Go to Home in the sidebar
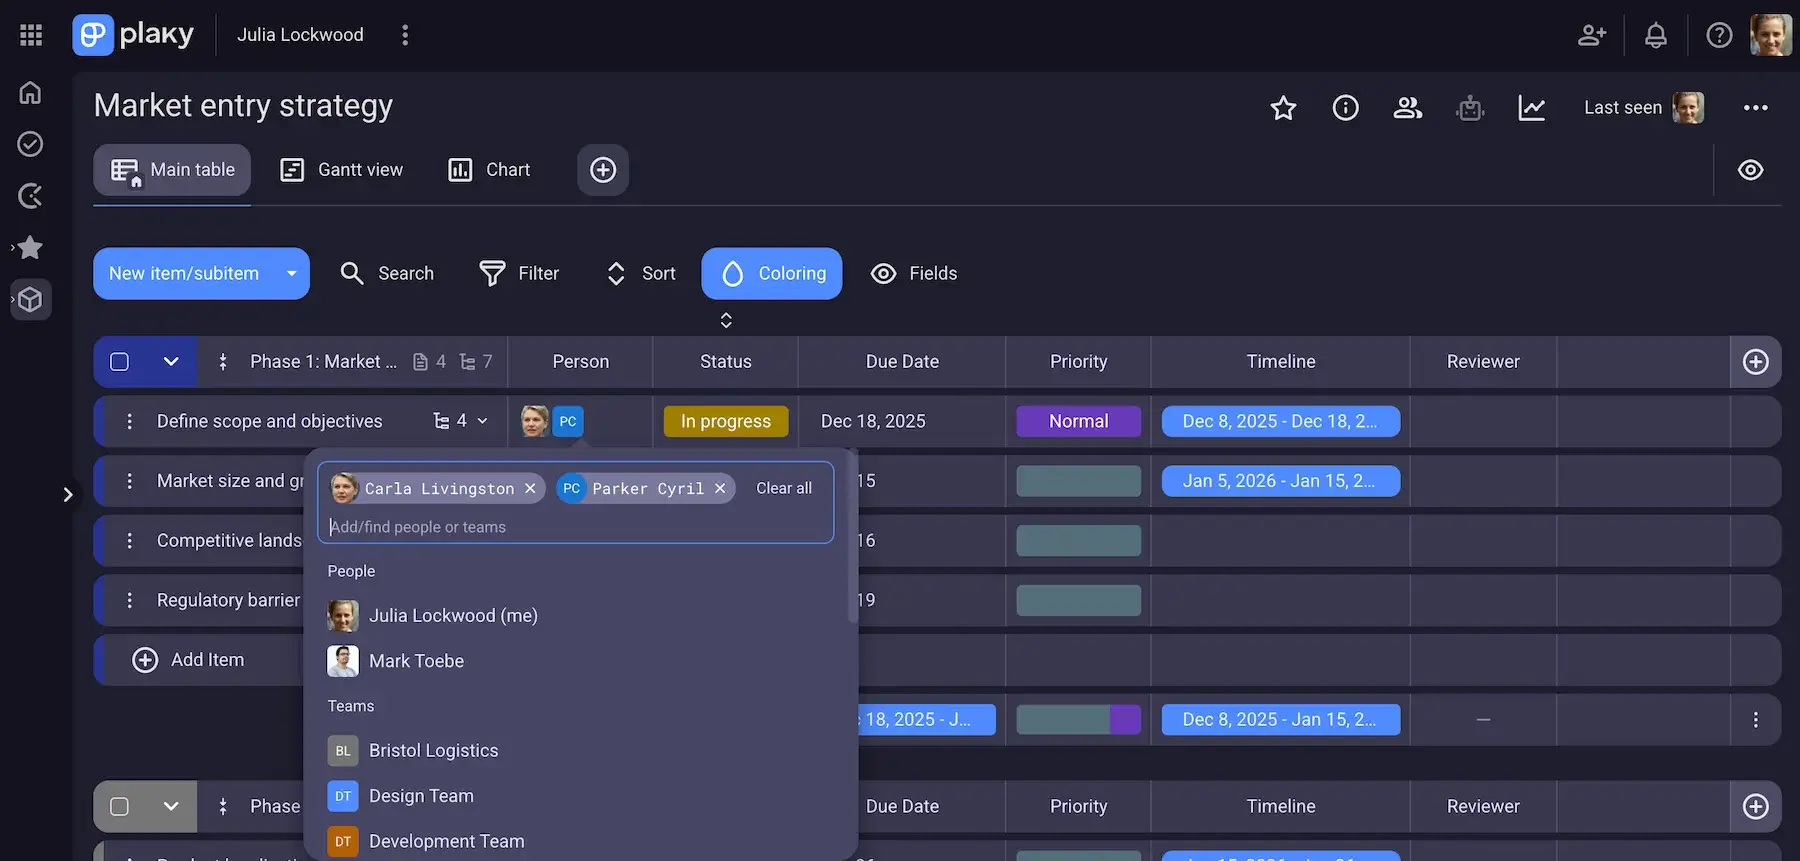The image size is (1800, 861). [x=31, y=92]
